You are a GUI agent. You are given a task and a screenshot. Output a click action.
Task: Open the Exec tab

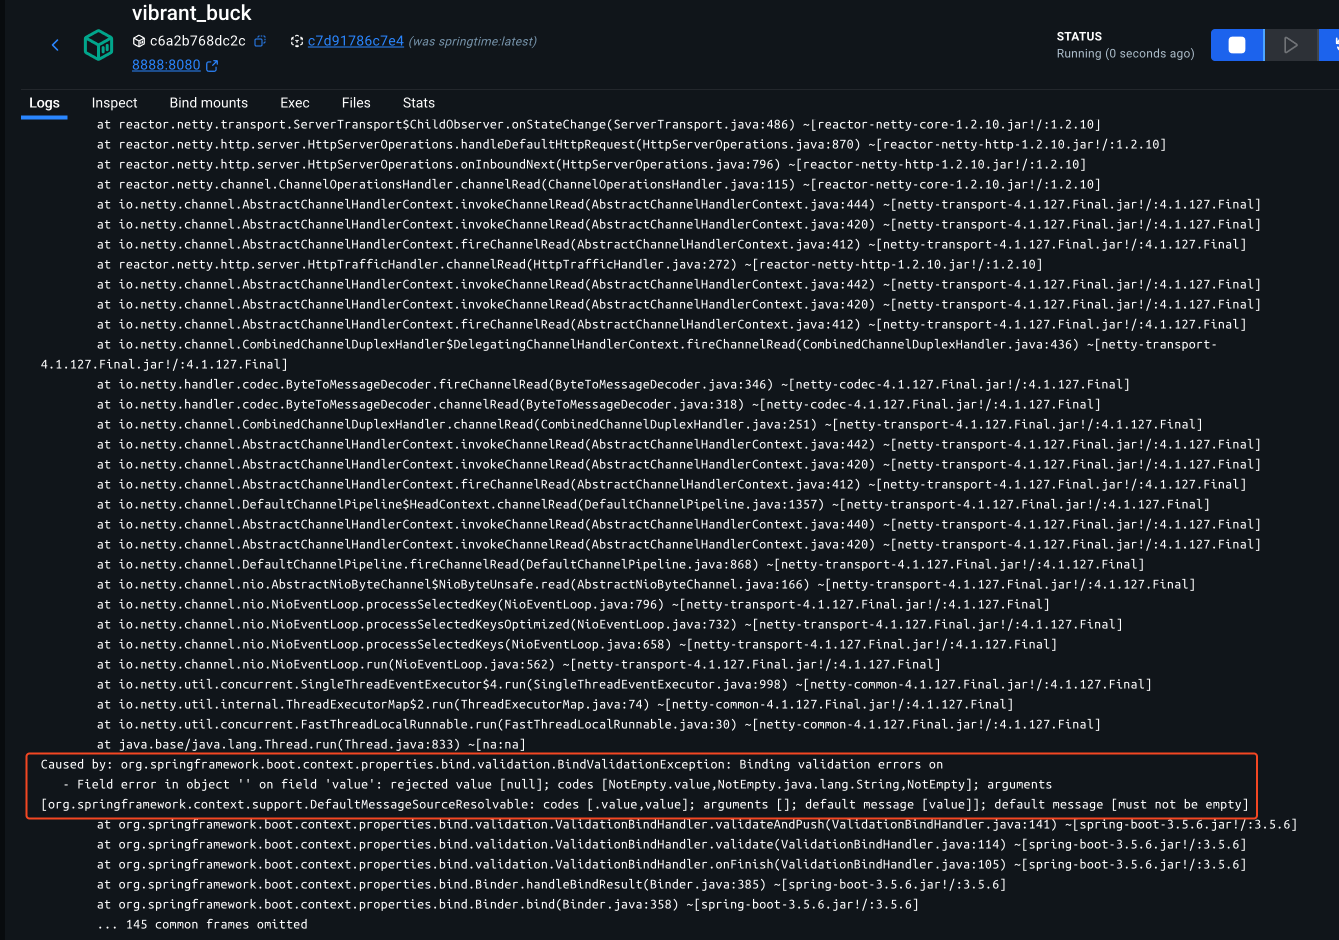point(294,103)
